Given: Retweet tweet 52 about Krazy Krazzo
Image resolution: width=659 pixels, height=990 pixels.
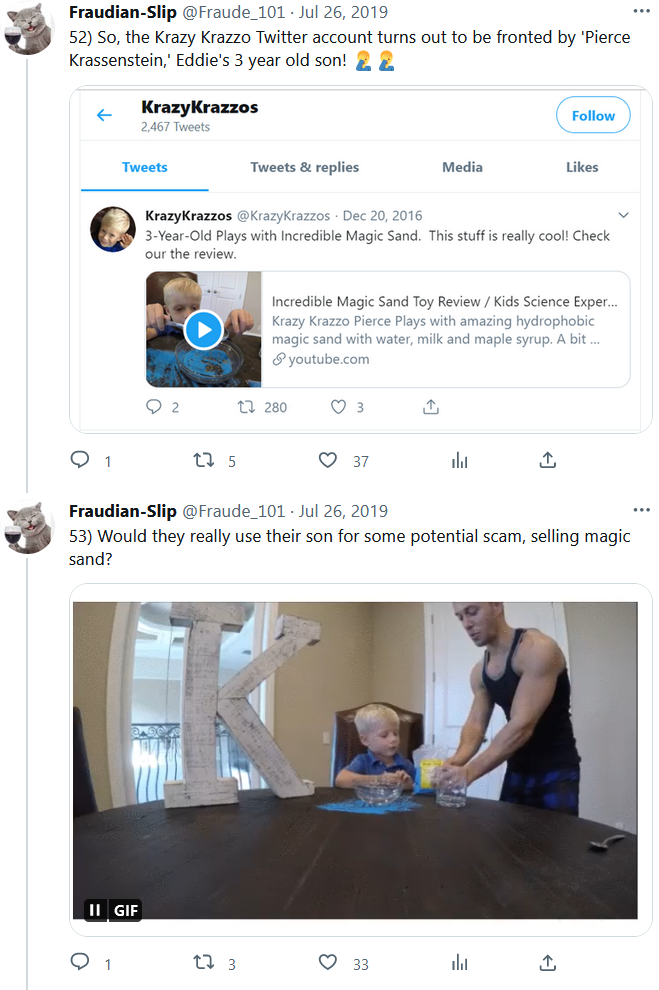Looking at the screenshot, I should click(x=204, y=460).
